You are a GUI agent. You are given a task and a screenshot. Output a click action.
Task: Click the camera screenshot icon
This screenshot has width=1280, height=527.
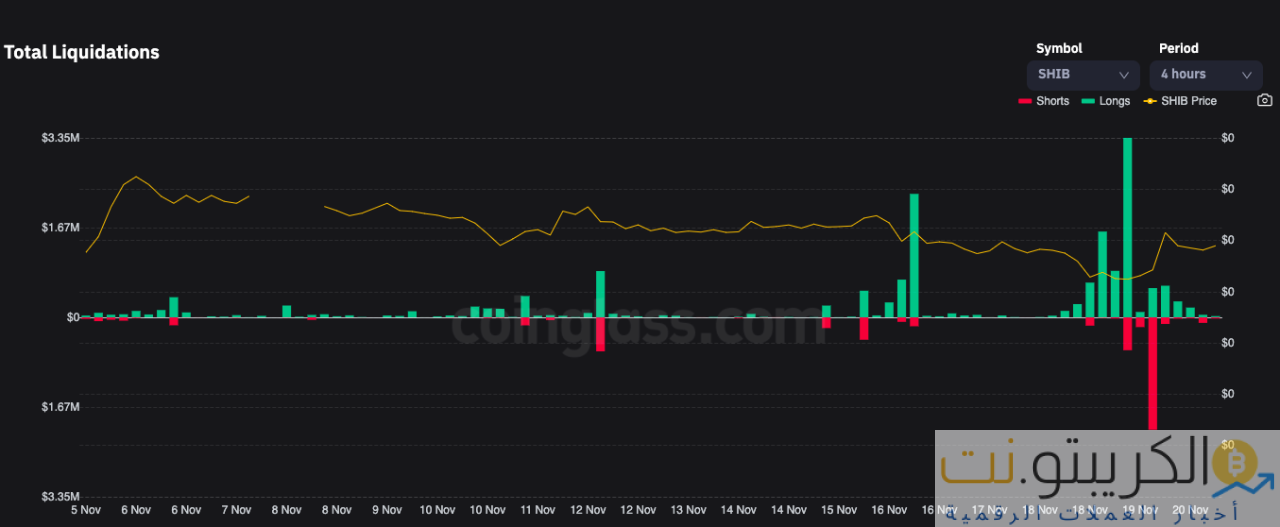1264,101
